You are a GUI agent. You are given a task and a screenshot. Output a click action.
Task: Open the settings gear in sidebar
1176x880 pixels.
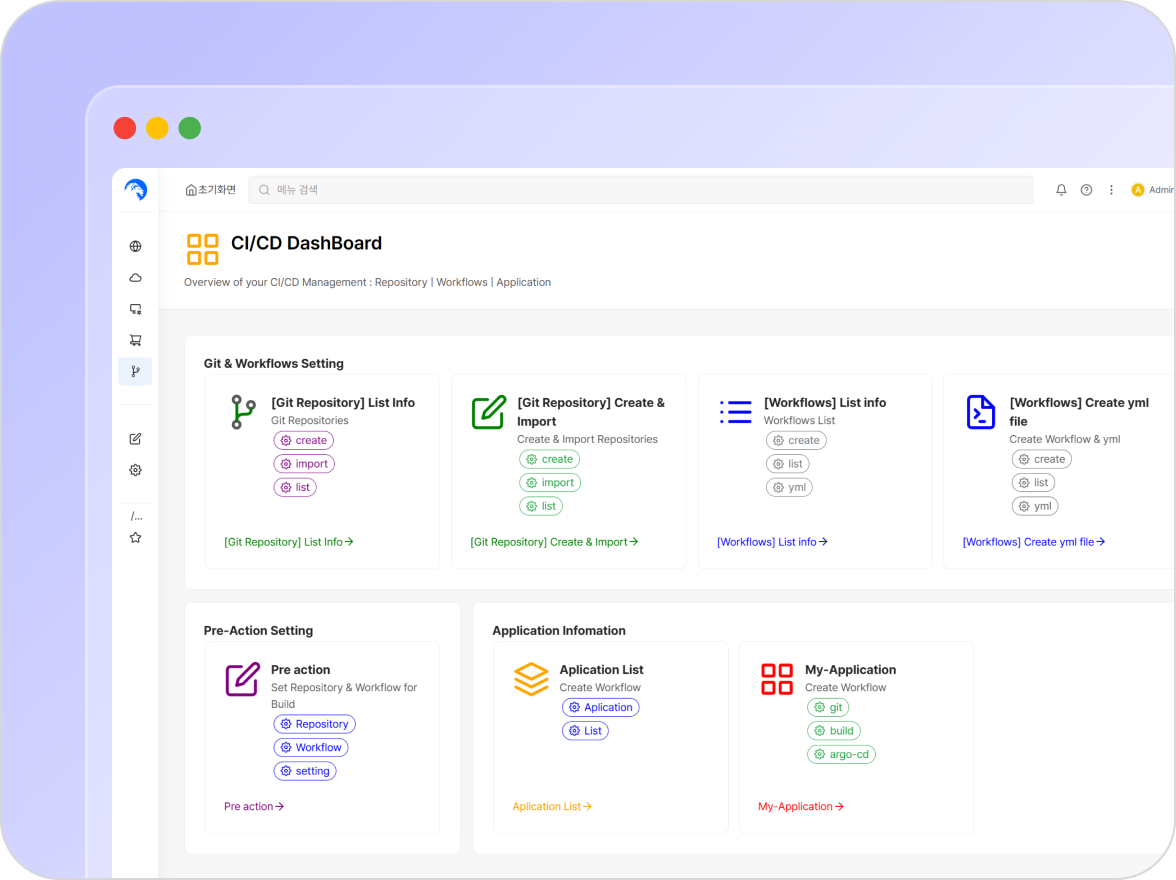[135, 470]
